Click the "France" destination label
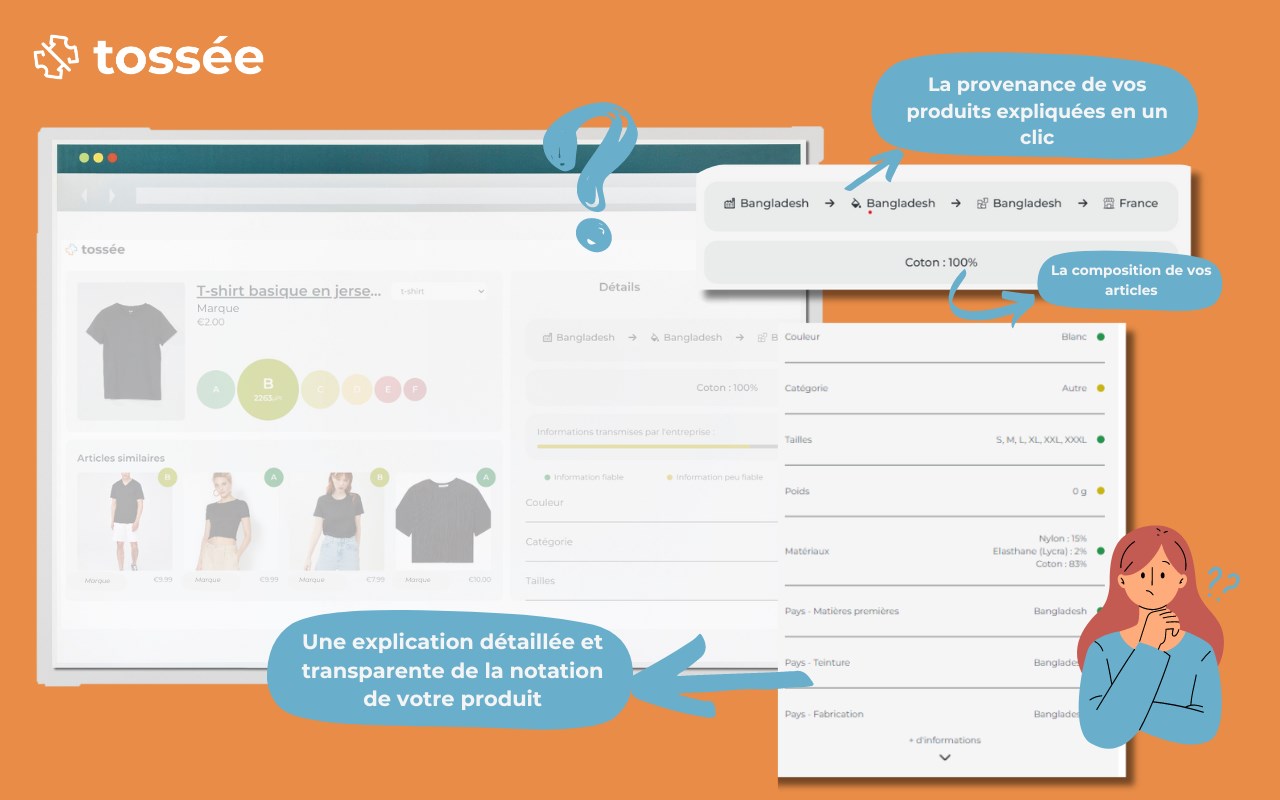The width and height of the screenshot is (1280, 800). (x=1138, y=203)
